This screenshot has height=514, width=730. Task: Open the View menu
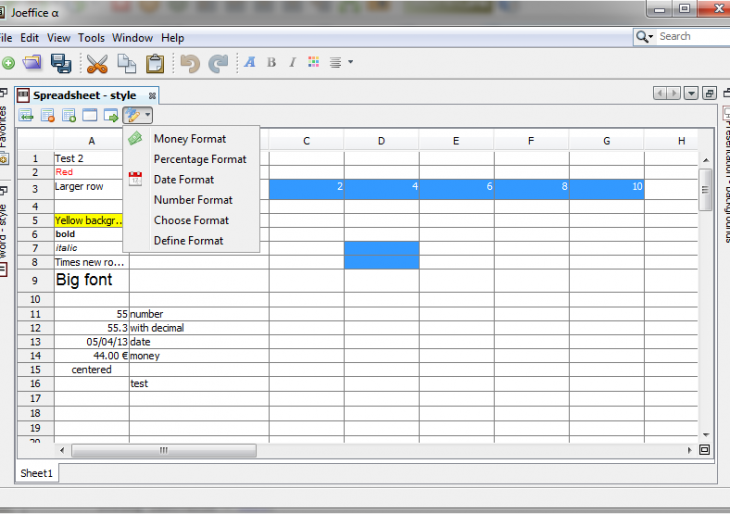click(59, 38)
